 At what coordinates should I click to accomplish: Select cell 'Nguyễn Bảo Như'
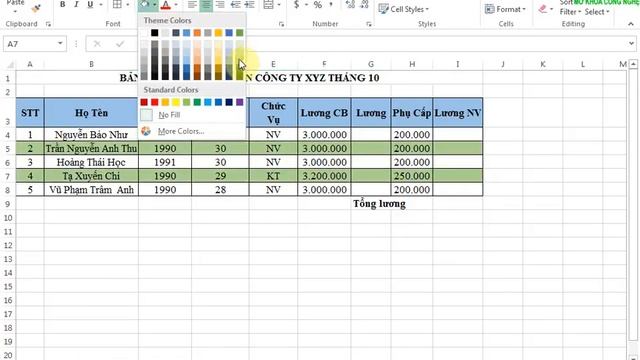[x=91, y=135]
